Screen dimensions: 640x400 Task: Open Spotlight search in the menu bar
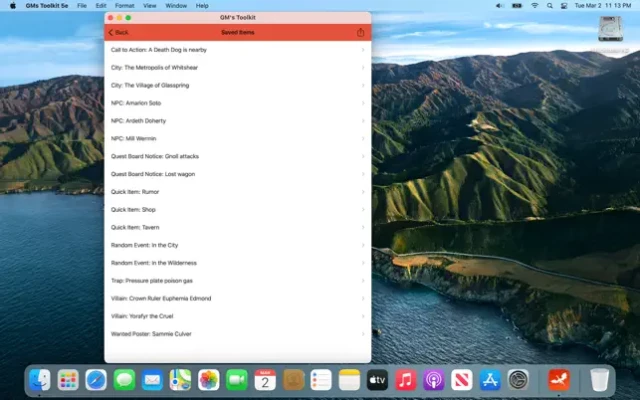tap(549, 5)
